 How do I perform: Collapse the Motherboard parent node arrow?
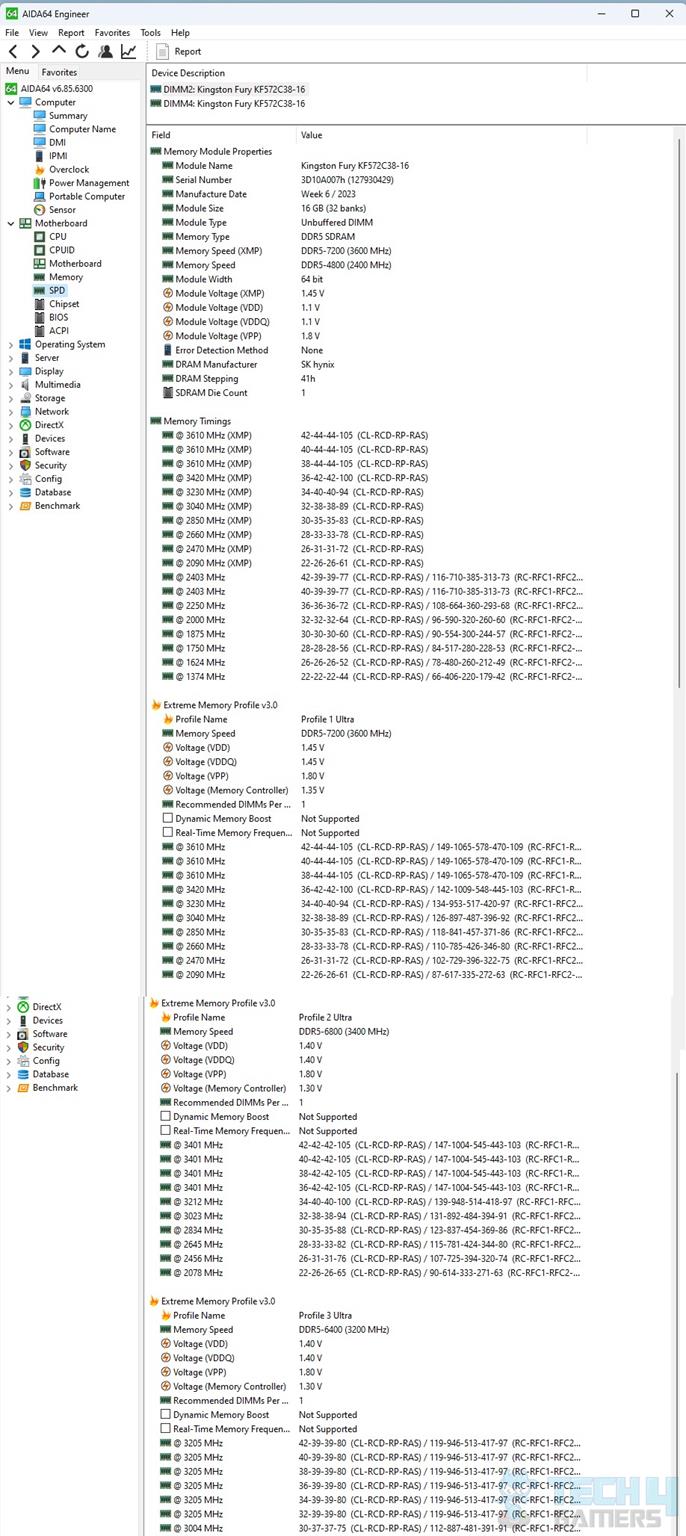pyautogui.click(x=11, y=223)
